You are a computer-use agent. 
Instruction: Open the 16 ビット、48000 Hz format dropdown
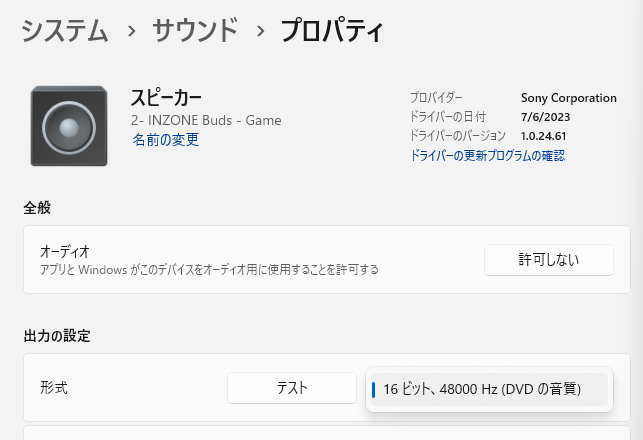pos(488,389)
